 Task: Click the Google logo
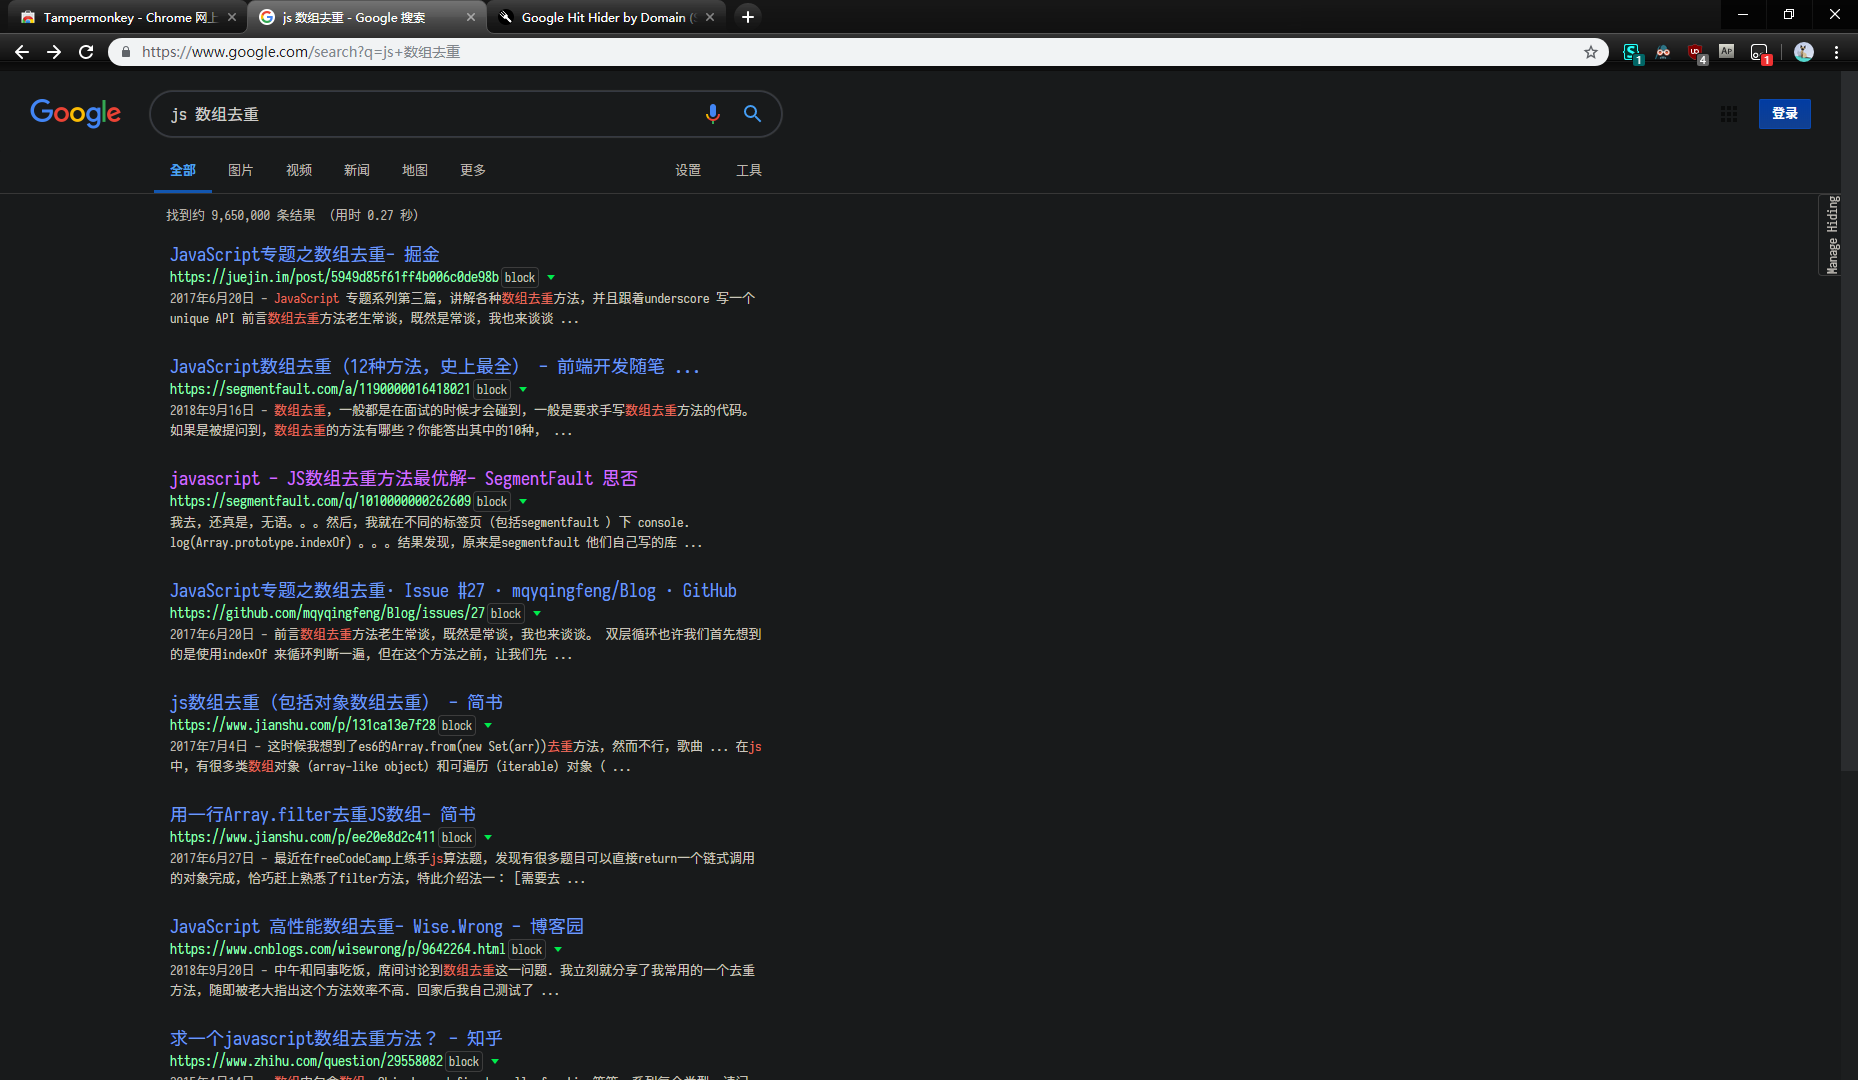(75, 113)
